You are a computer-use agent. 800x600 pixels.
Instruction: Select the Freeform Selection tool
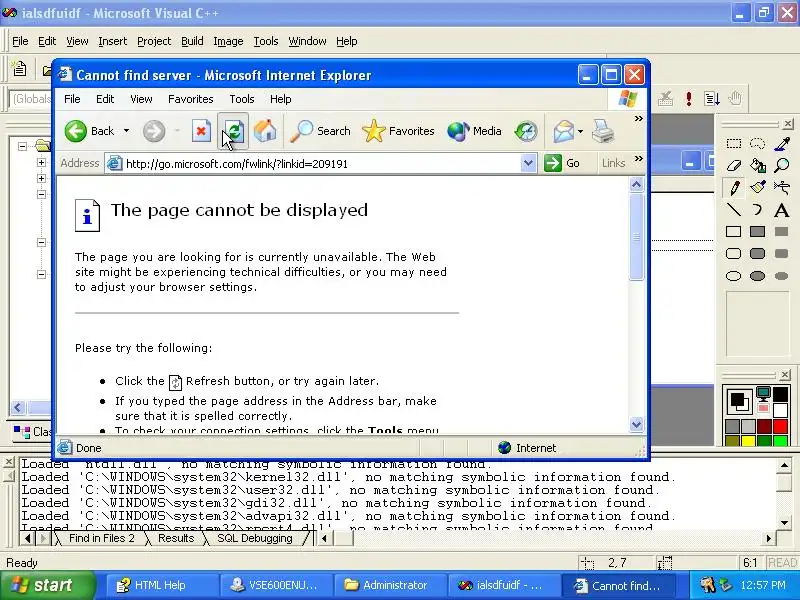(x=758, y=143)
